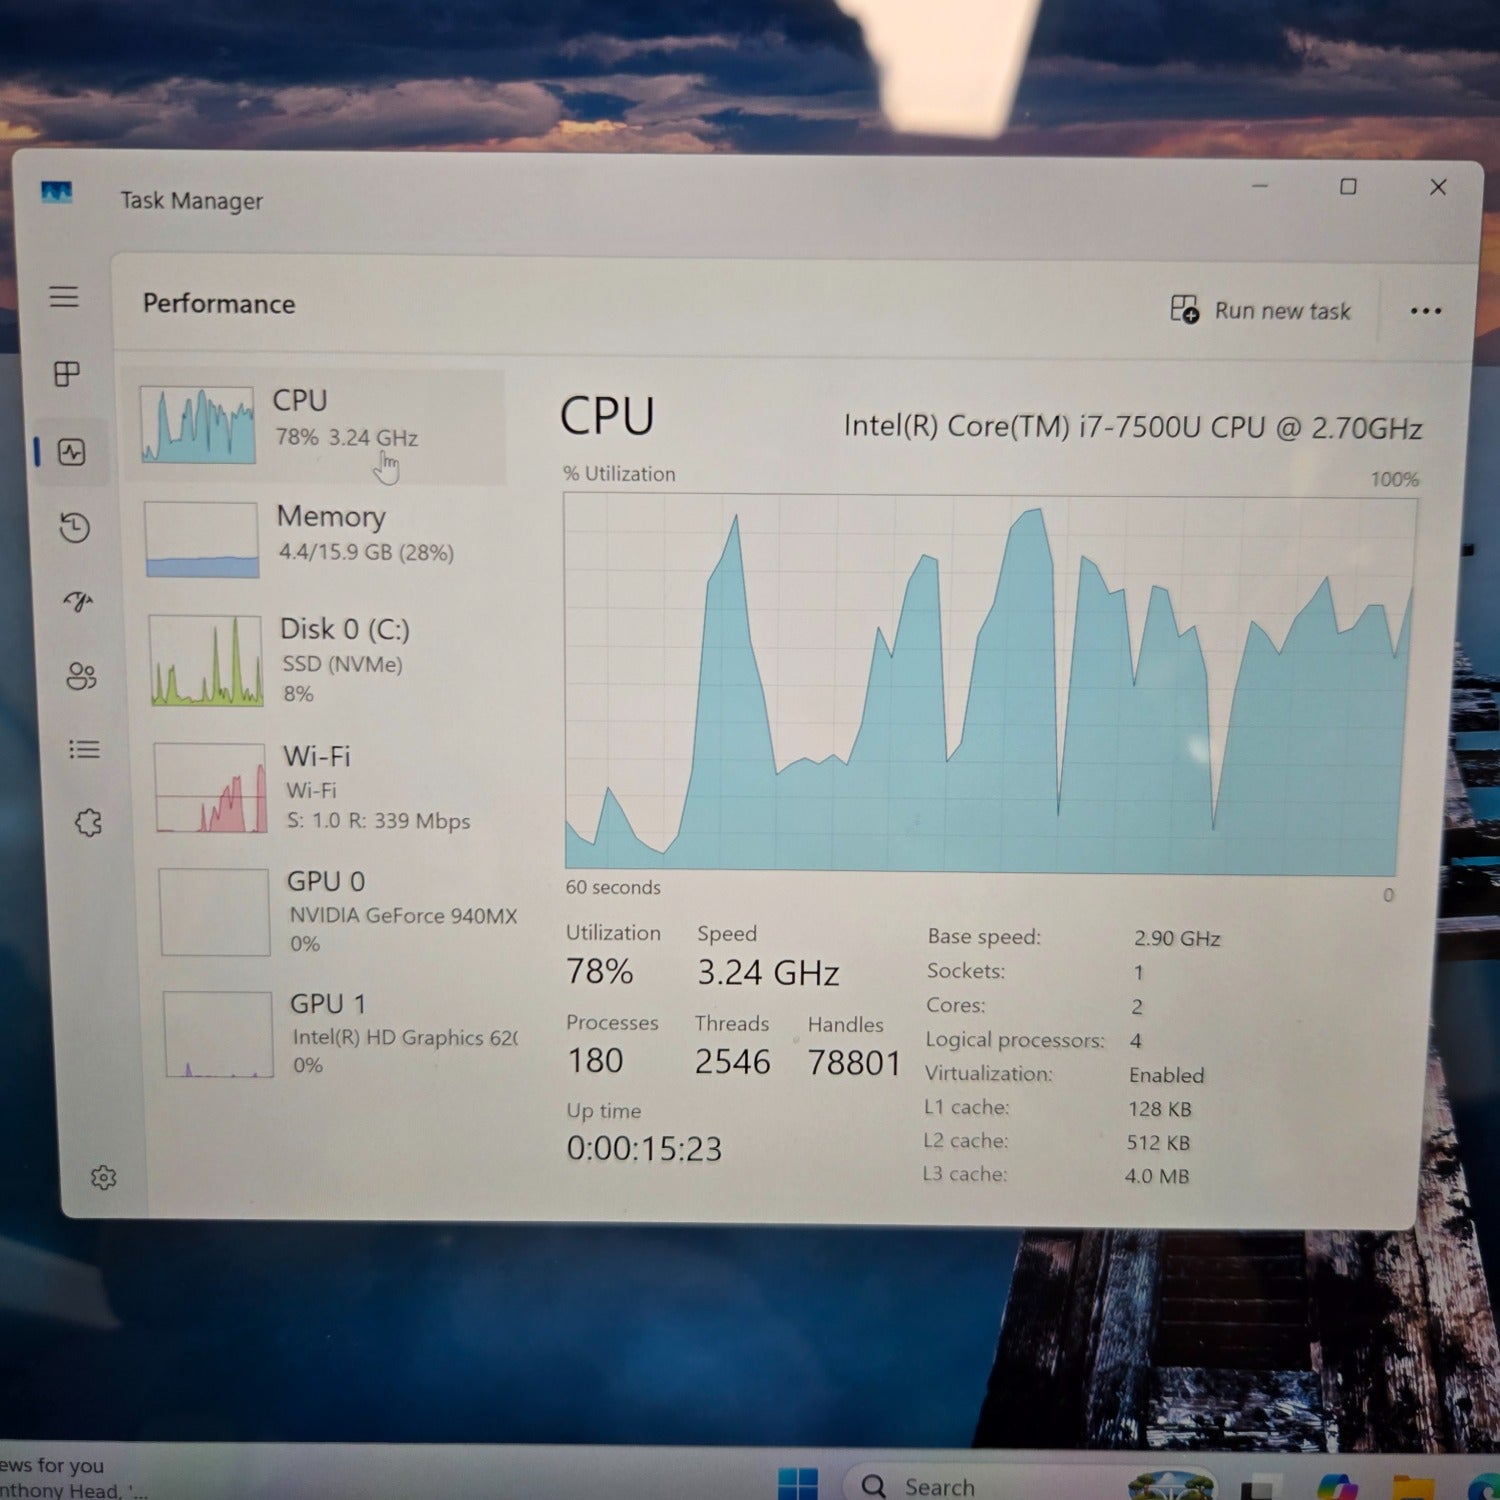Click the L2 cache value 512 KB
The image size is (1500, 1500).
pyautogui.click(x=1158, y=1142)
